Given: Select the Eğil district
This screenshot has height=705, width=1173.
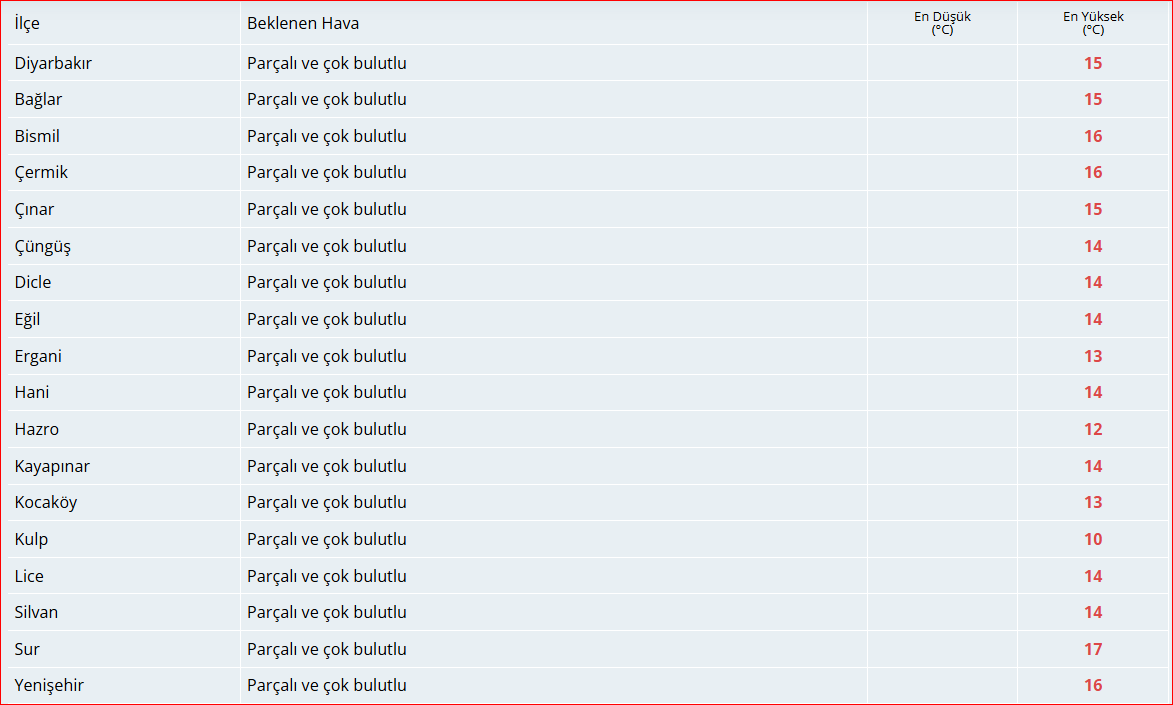Looking at the screenshot, I should click(27, 319).
